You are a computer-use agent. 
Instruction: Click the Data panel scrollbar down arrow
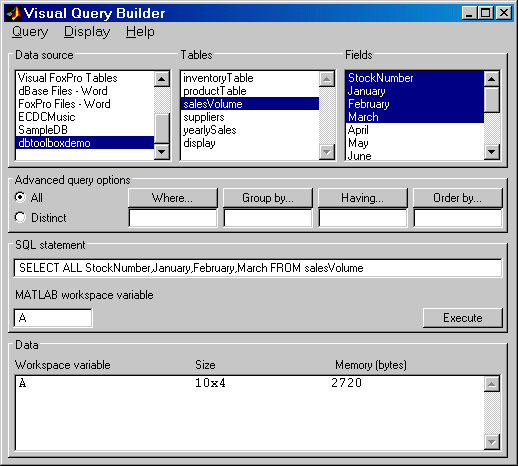click(x=492, y=442)
